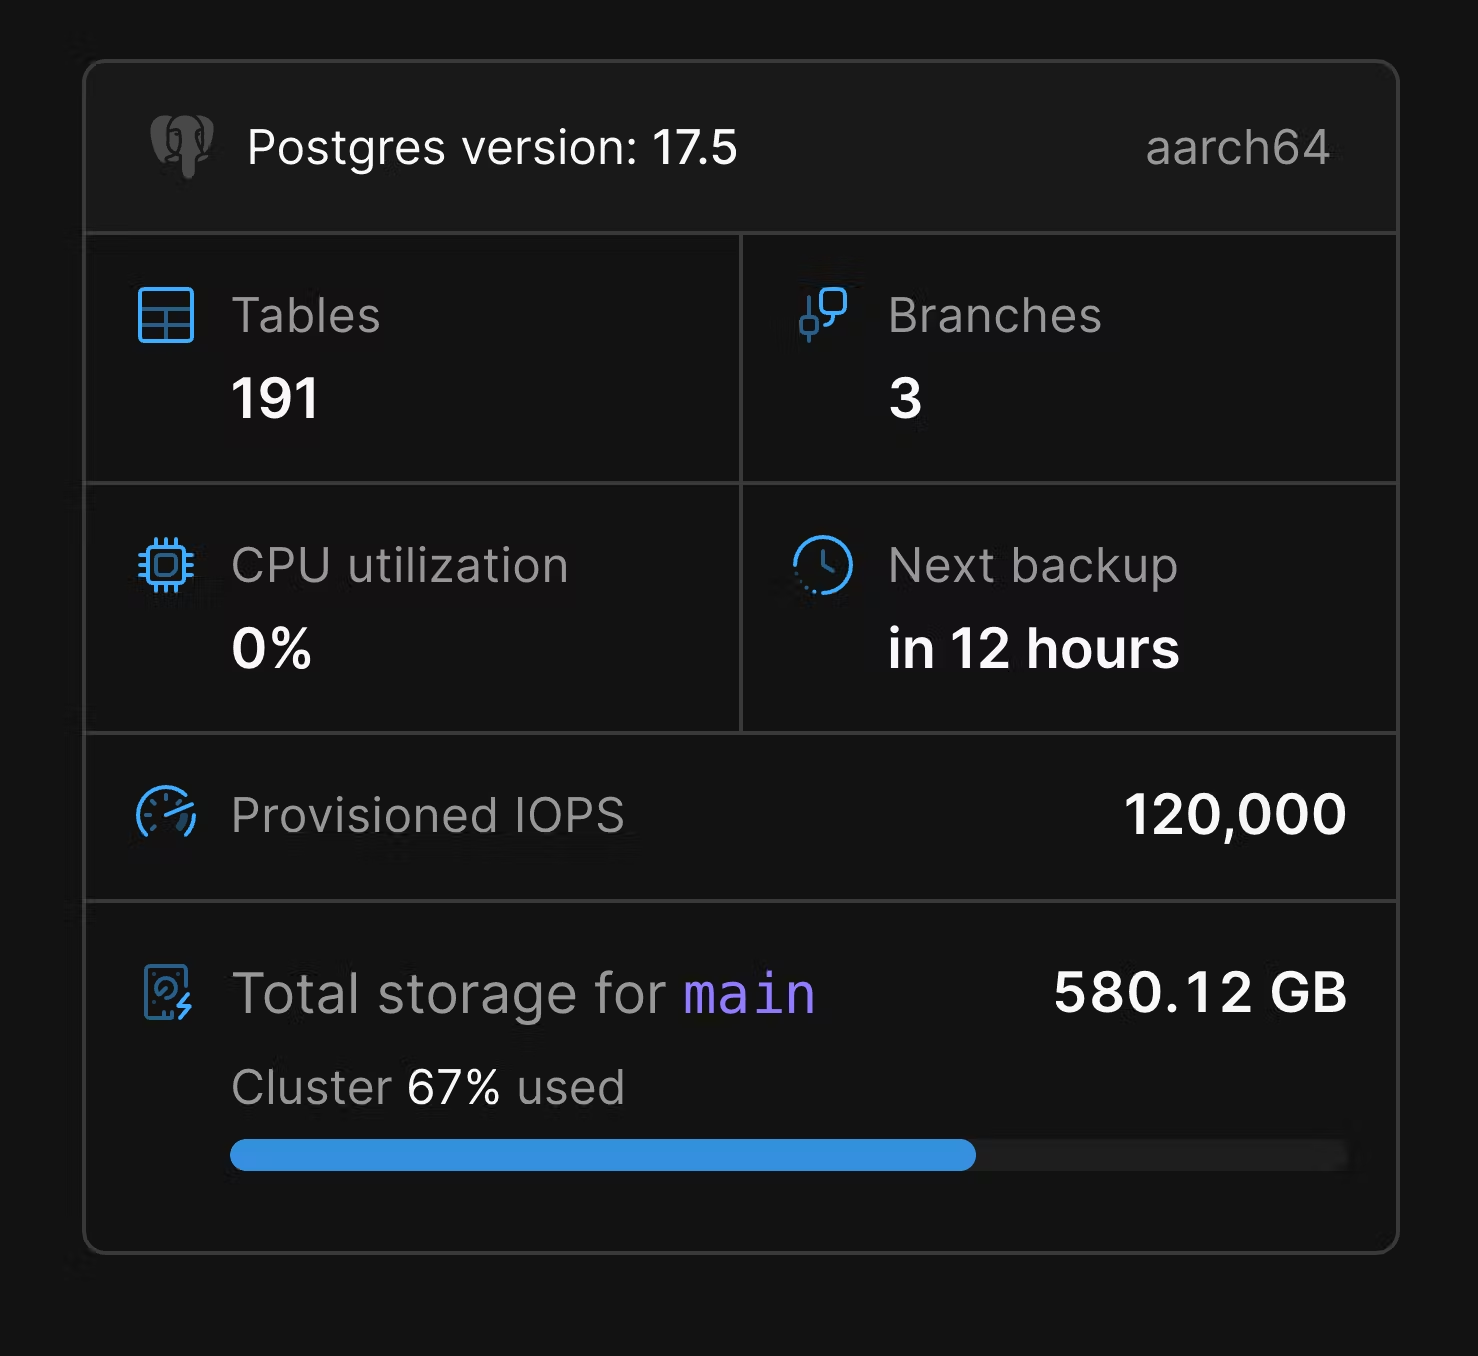Click the Cluster 67% used label
The height and width of the screenshot is (1356, 1478).
click(428, 1087)
